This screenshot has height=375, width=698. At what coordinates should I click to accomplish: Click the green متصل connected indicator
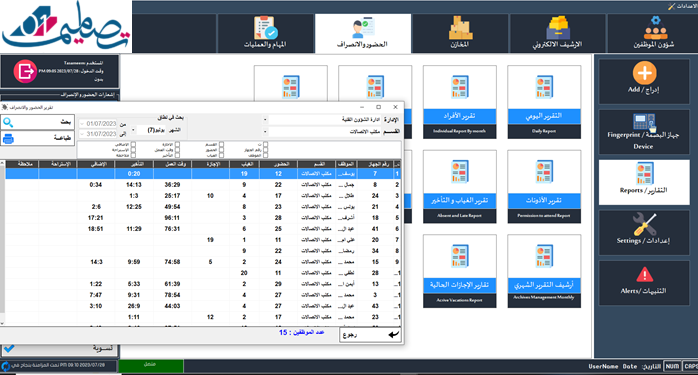point(150,366)
